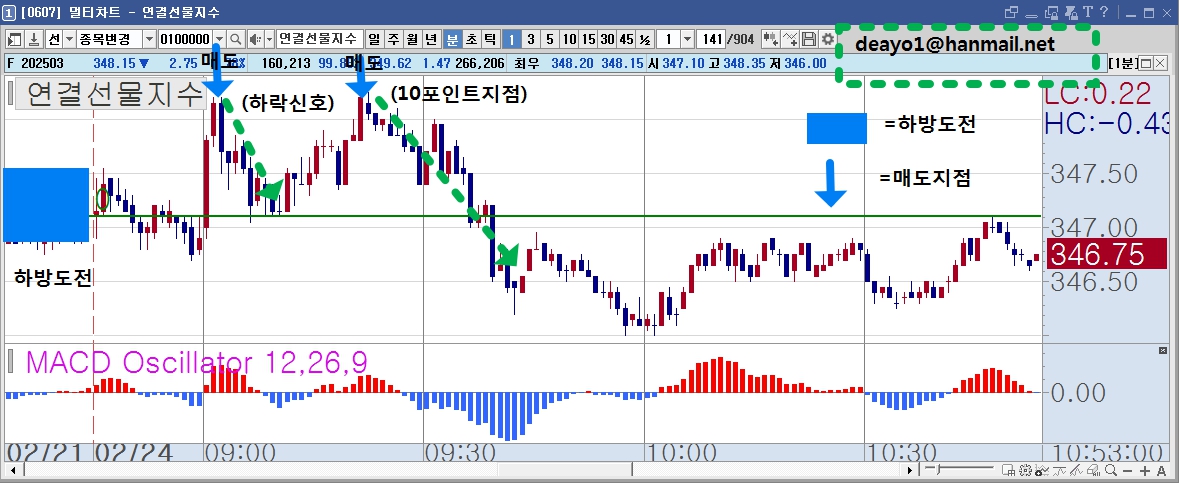Click the 연결선물지수 name field
Image resolution: width=1179 pixels, height=483 pixels.
coord(320,39)
